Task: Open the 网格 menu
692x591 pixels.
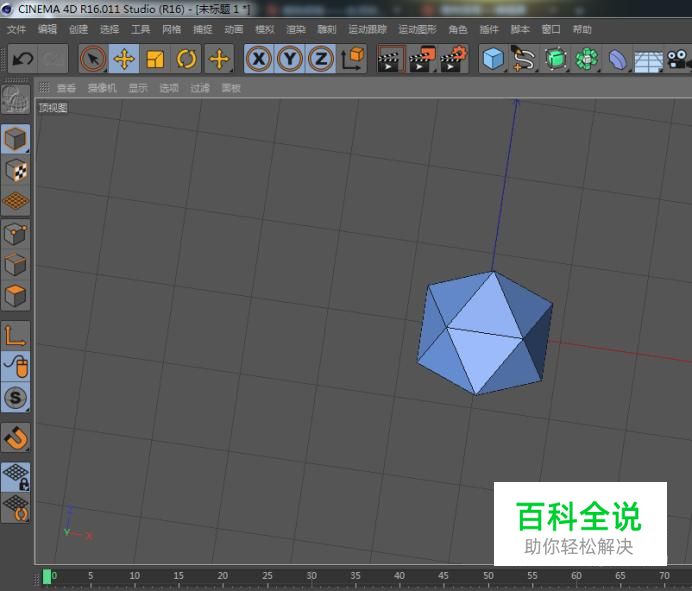Action: tap(171, 30)
